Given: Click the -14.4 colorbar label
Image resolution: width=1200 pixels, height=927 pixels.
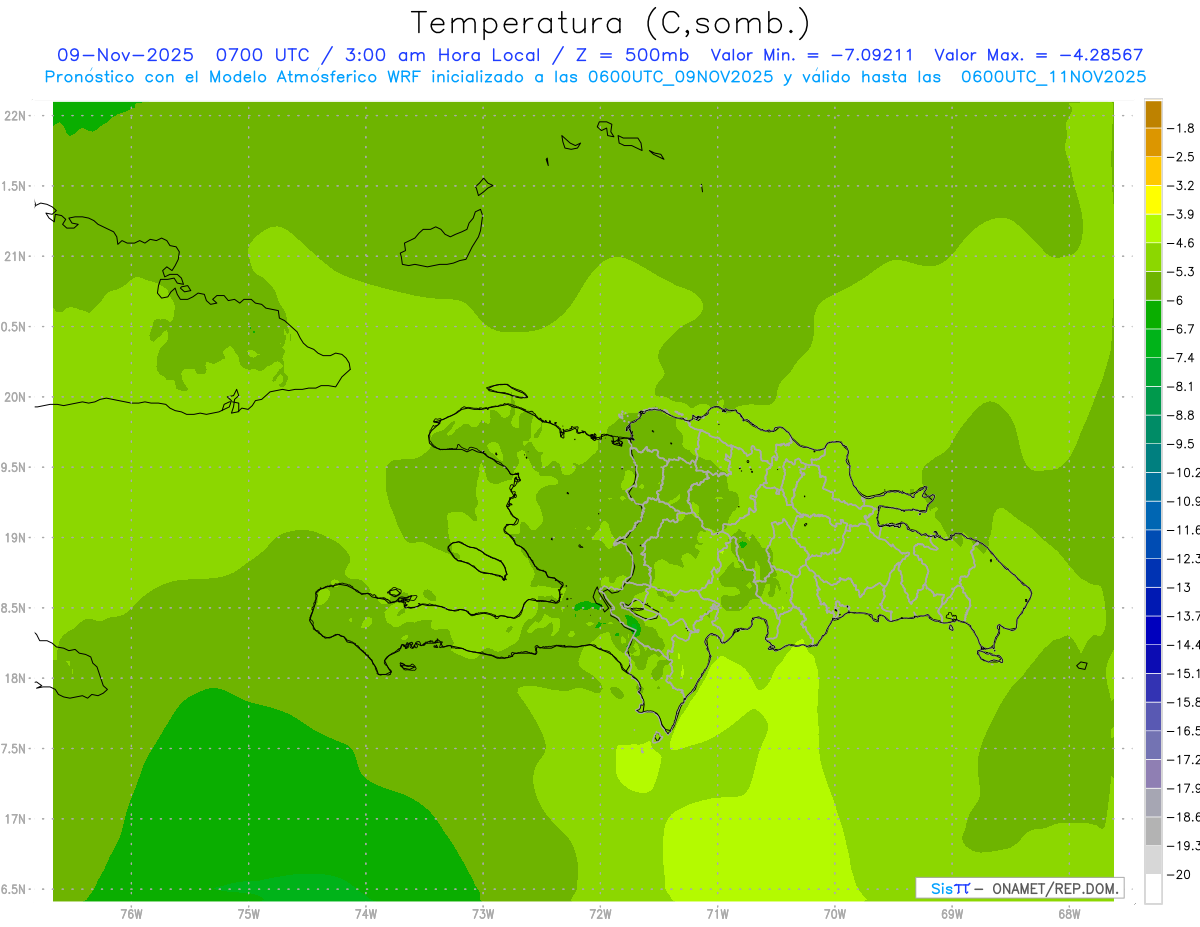Looking at the screenshot, I should pyautogui.click(x=1184, y=644).
